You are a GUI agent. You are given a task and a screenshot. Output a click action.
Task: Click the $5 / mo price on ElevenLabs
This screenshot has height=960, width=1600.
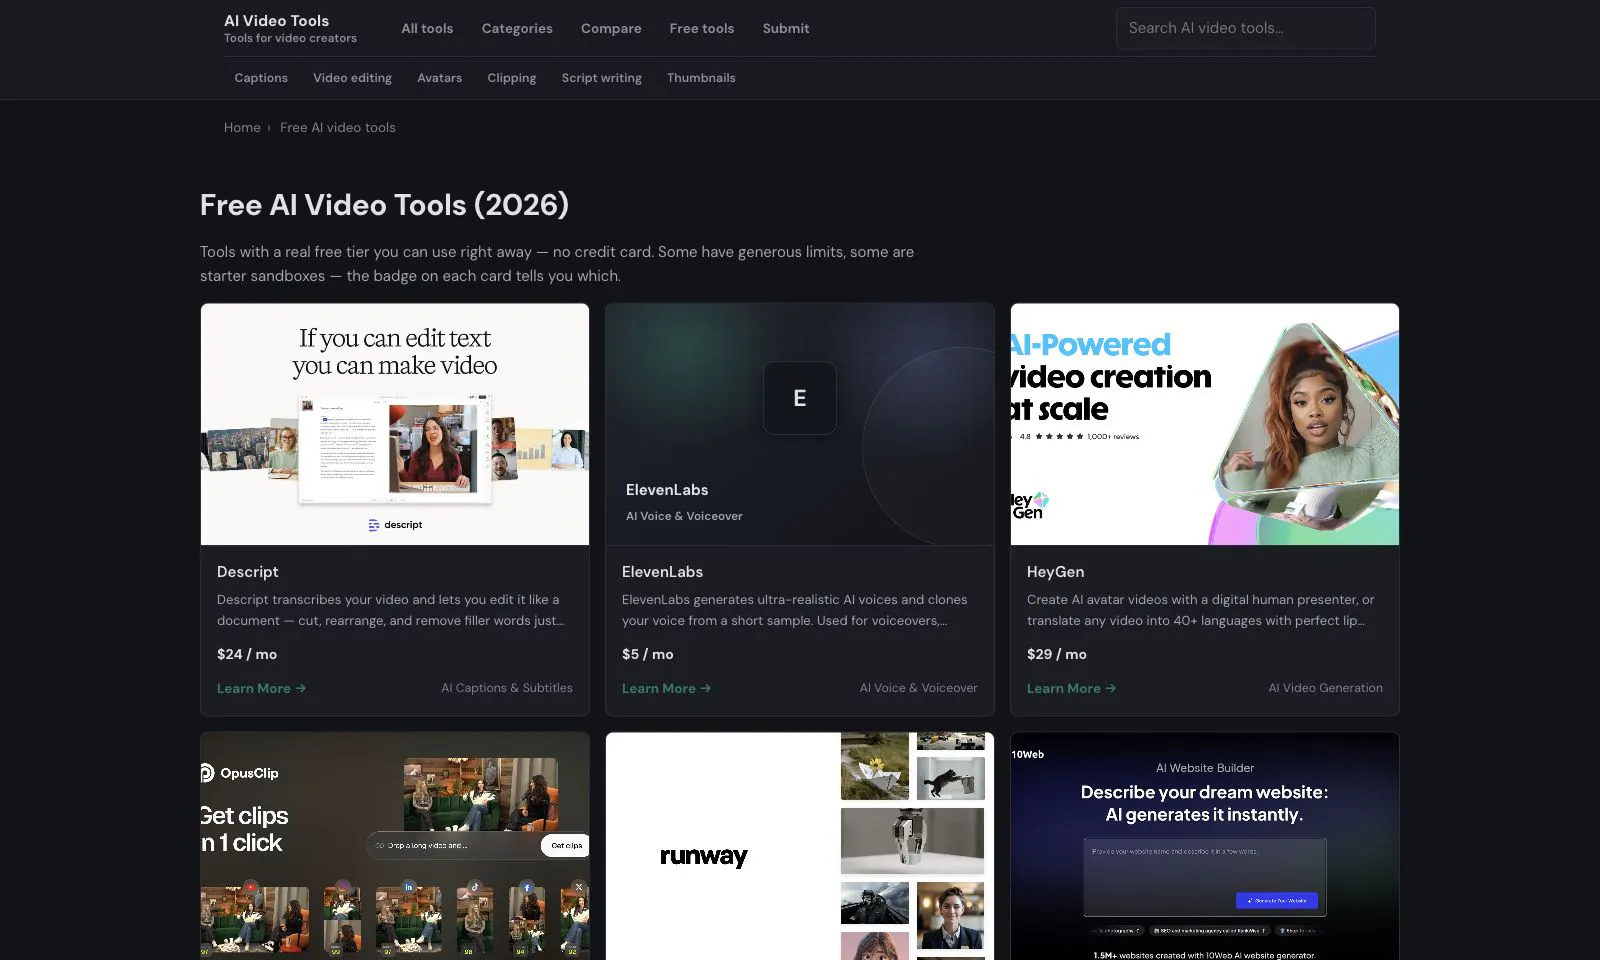648,654
